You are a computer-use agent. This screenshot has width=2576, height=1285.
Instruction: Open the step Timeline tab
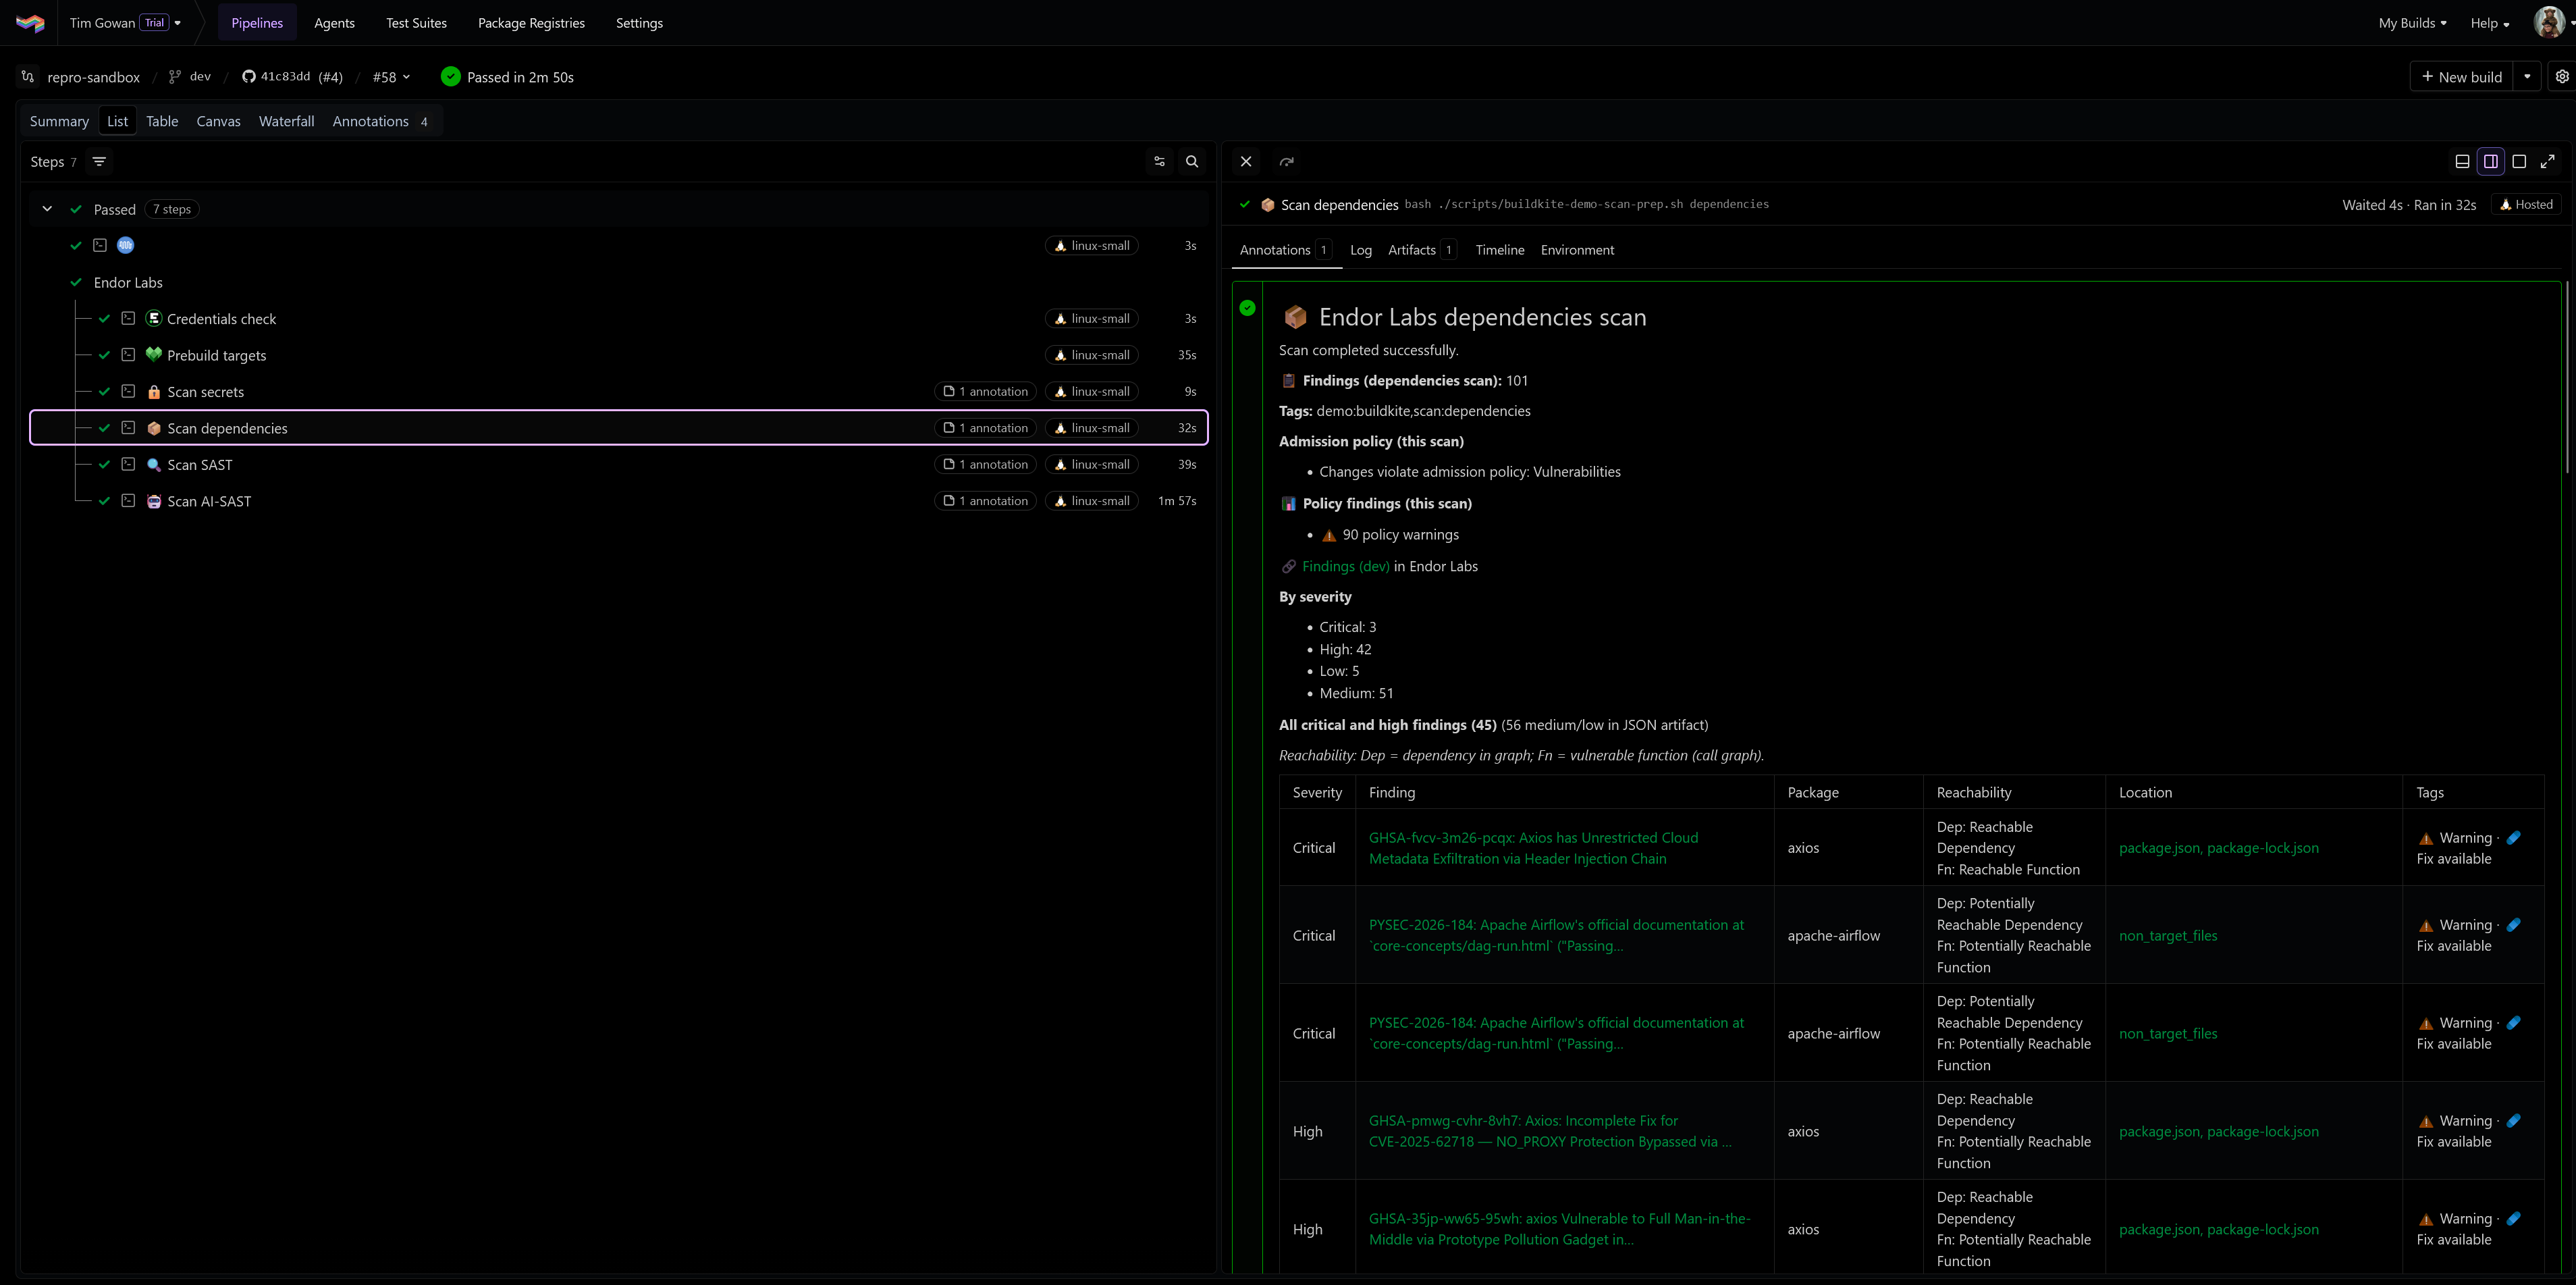coord(1499,250)
